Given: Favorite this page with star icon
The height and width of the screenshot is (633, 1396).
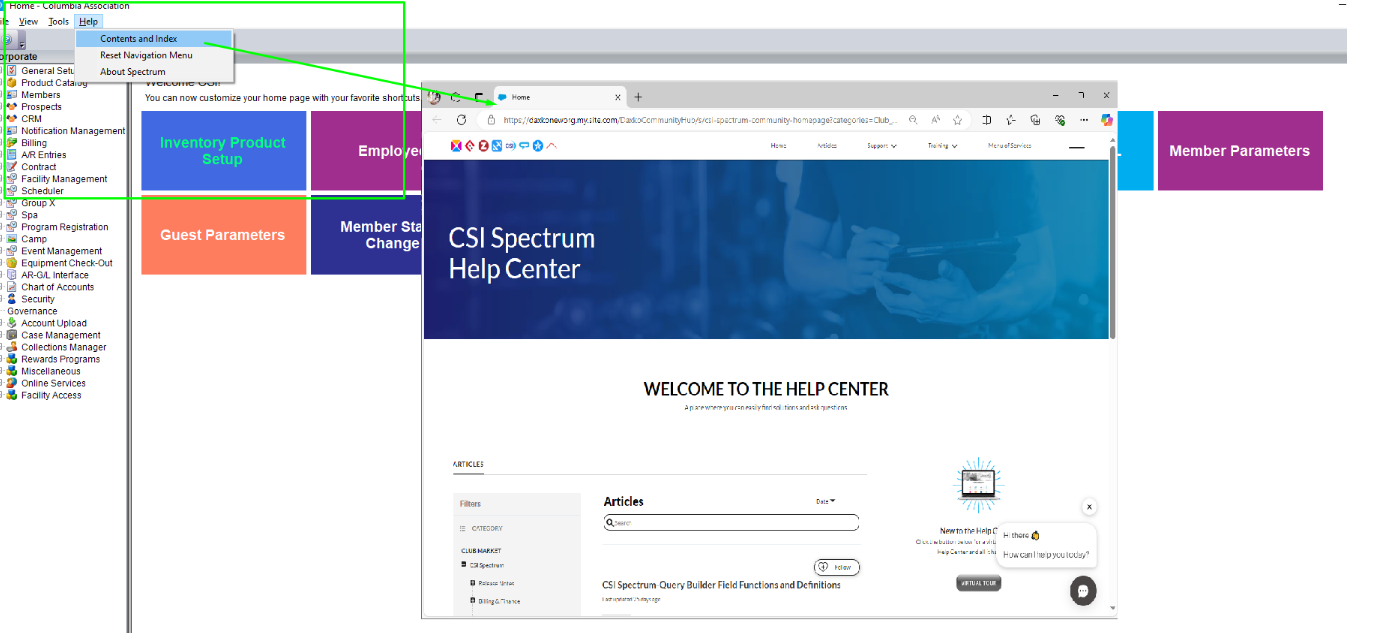Looking at the screenshot, I should 957,119.
